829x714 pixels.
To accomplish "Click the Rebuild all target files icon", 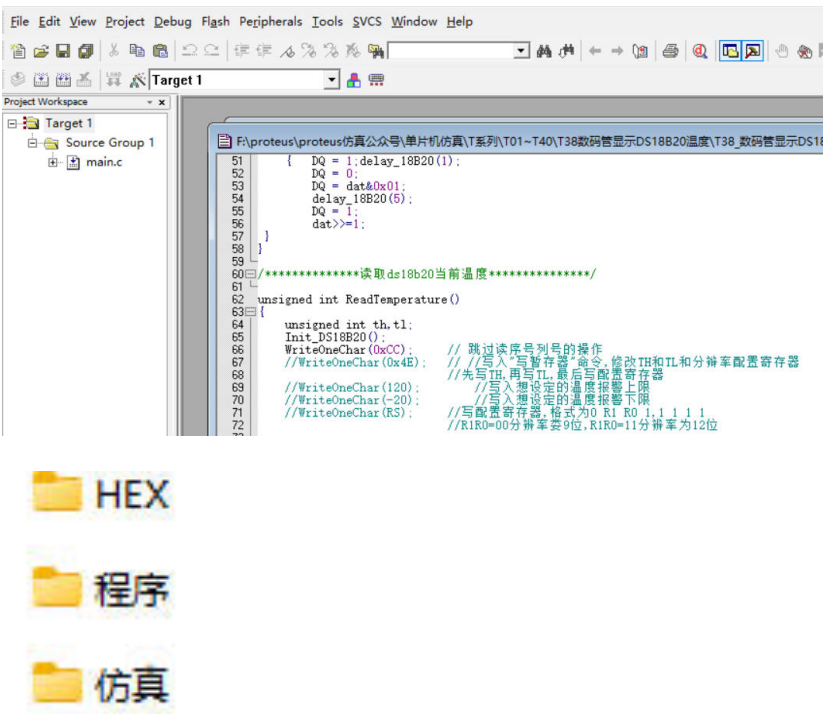I will coord(63,80).
